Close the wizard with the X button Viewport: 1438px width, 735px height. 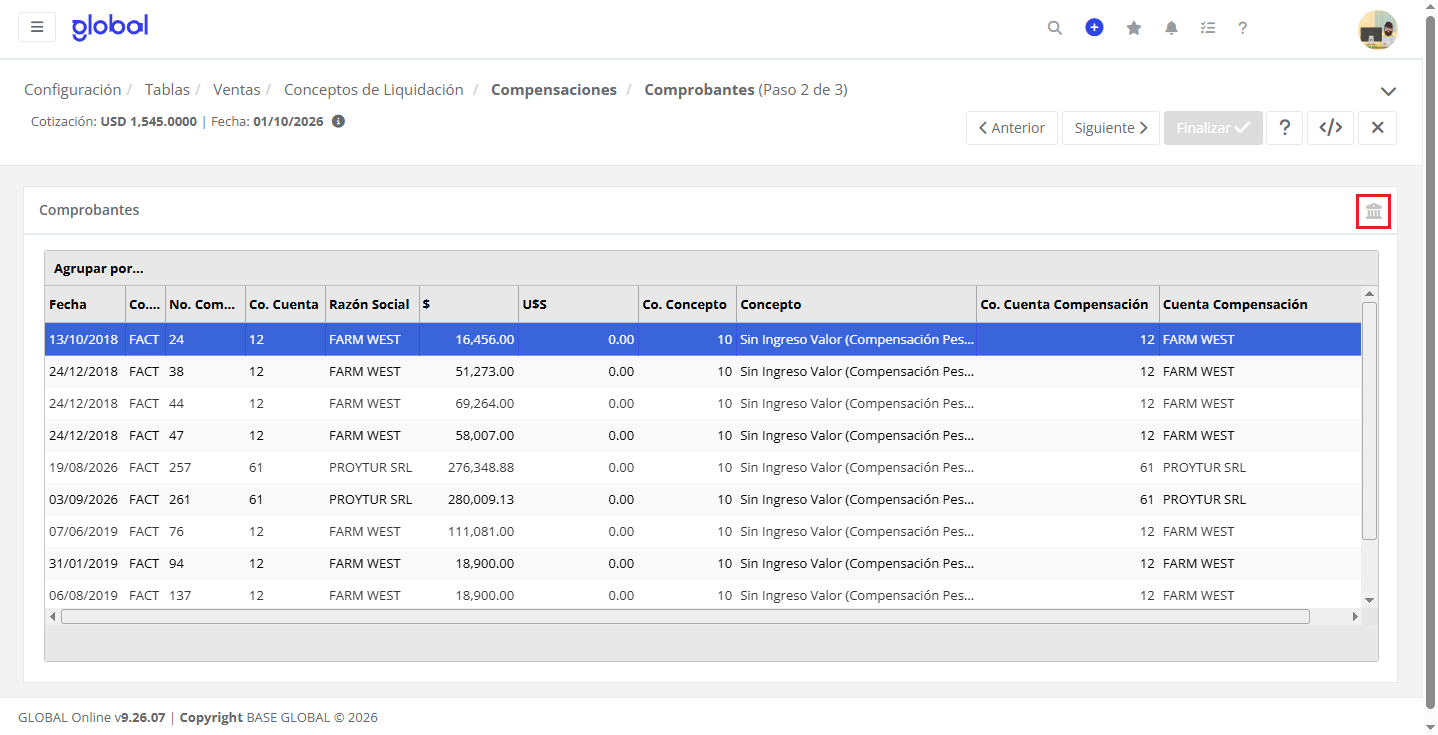pyautogui.click(x=1377, y=128)
